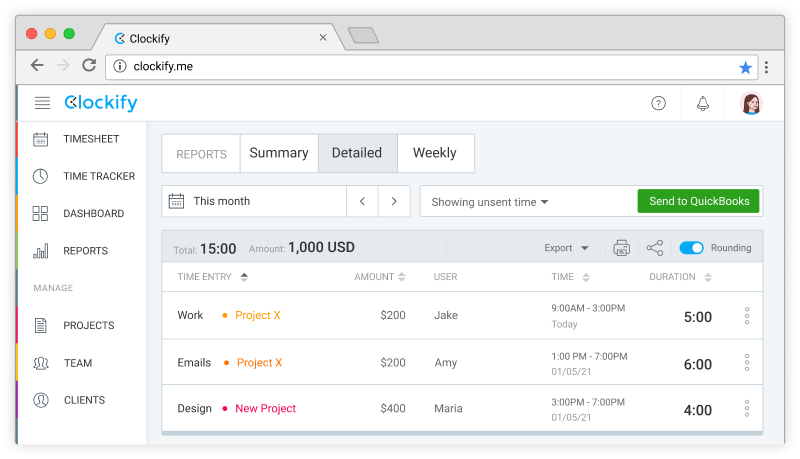Screen dimensions: 800x459
Task: Open the user profile avatar
Action: click(x=751, y=103)
